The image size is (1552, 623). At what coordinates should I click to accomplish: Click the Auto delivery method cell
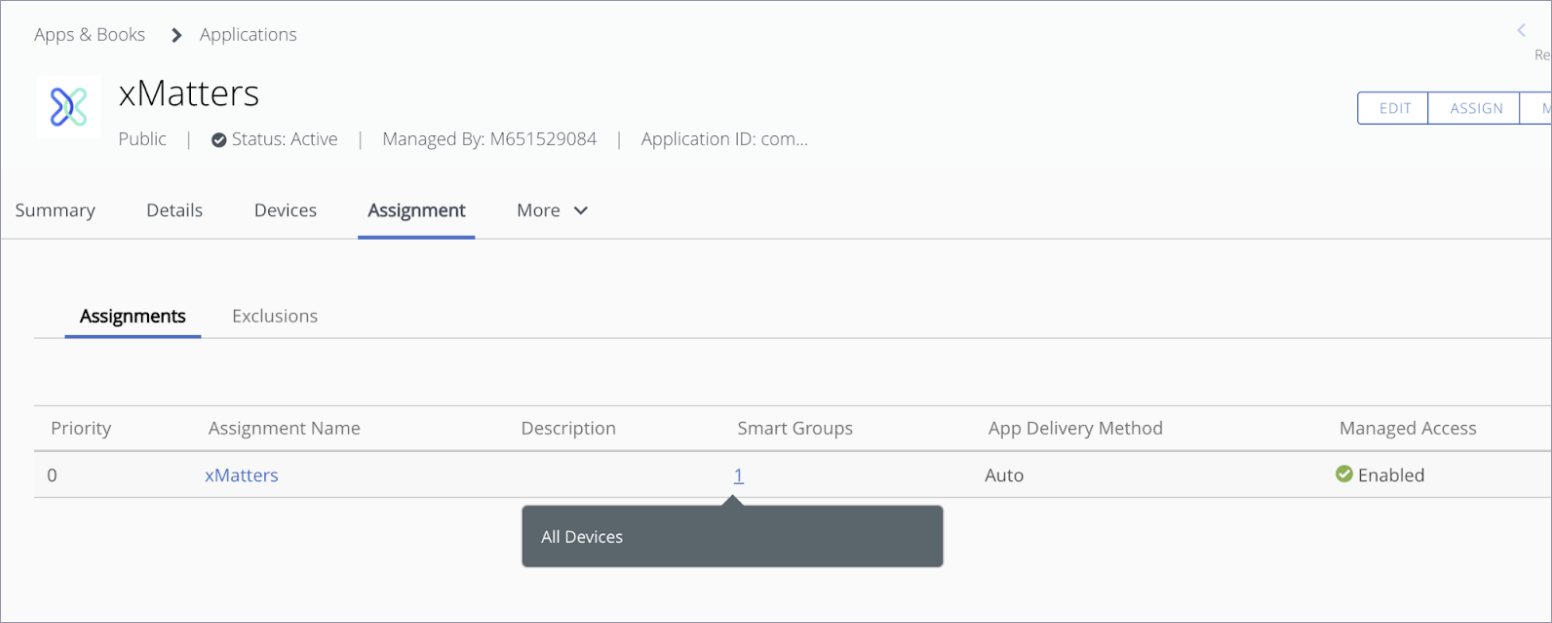tap(1004, 475)
